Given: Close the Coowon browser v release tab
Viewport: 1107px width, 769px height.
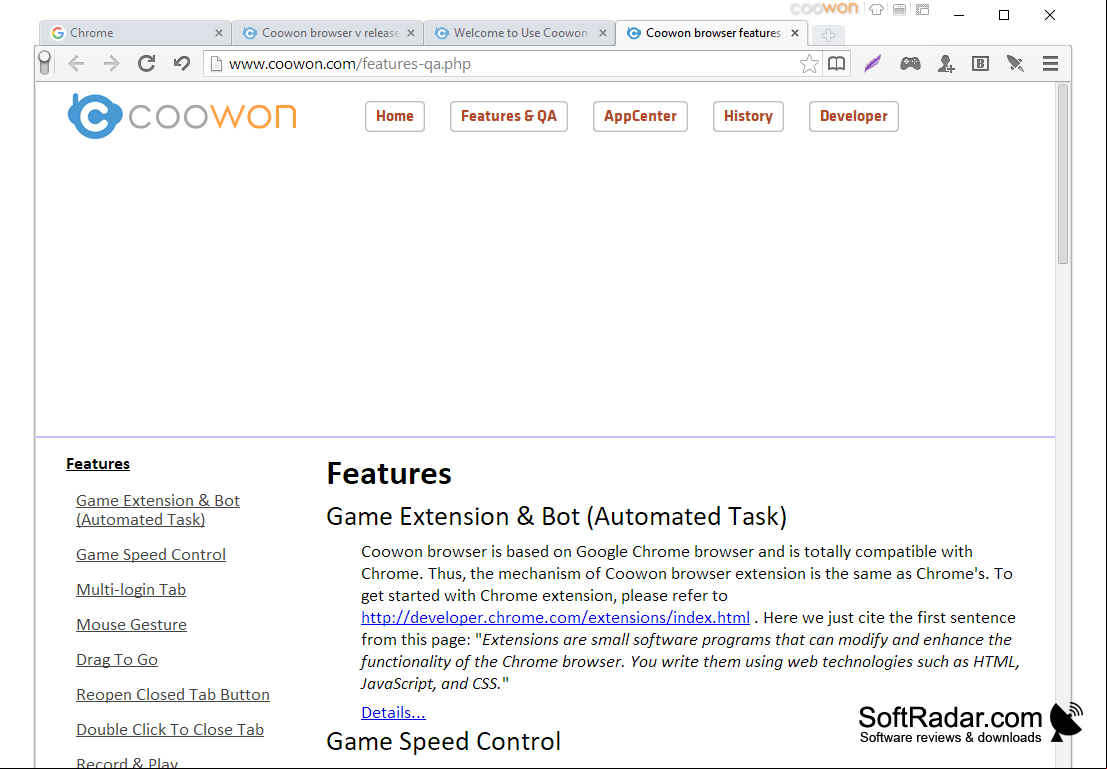Looking at the screenshot, I should [411, 33].
